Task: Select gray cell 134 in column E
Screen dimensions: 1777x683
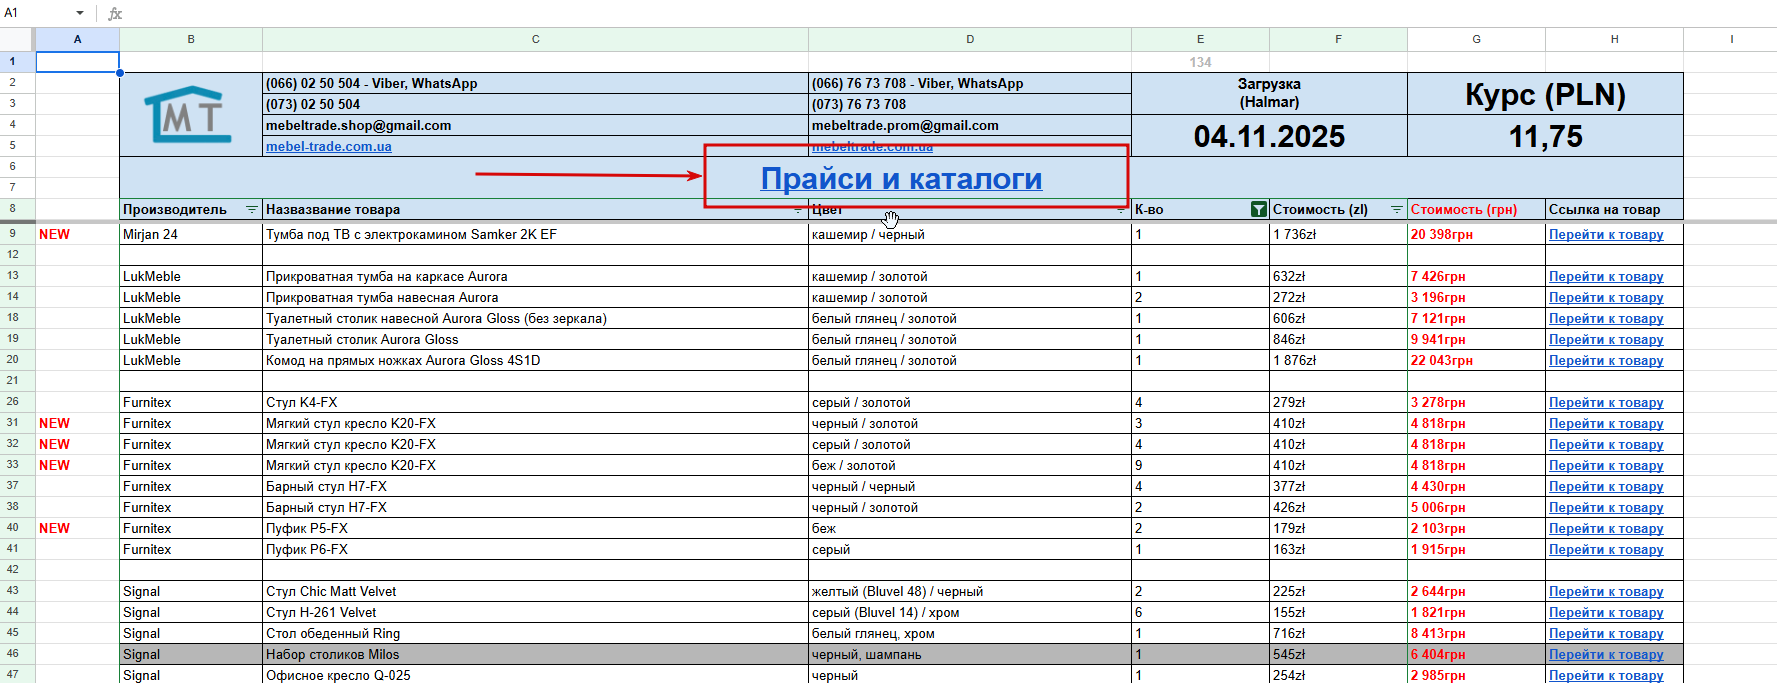Action: (1200, 62)
